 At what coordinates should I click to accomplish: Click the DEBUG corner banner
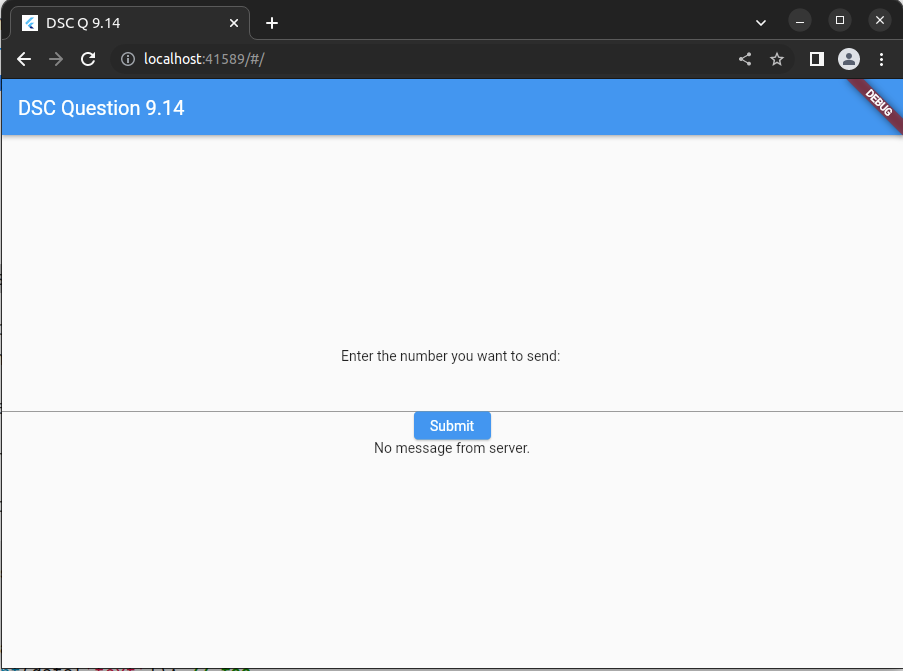878,102
